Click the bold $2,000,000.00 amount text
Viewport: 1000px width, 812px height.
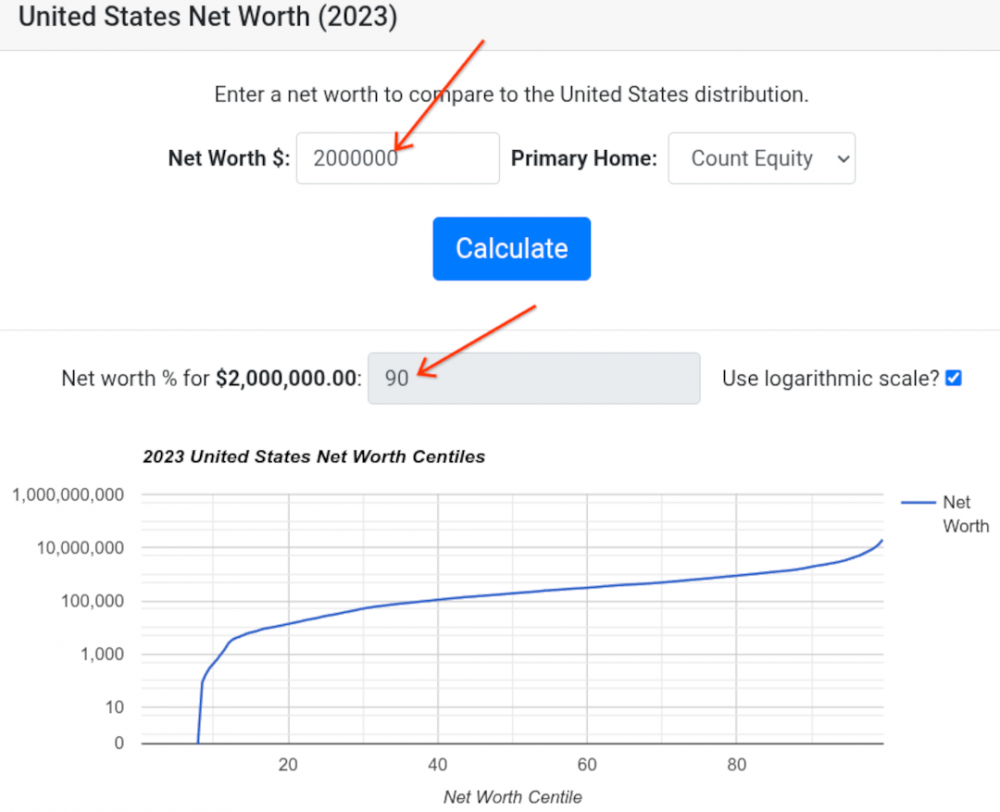285,379
